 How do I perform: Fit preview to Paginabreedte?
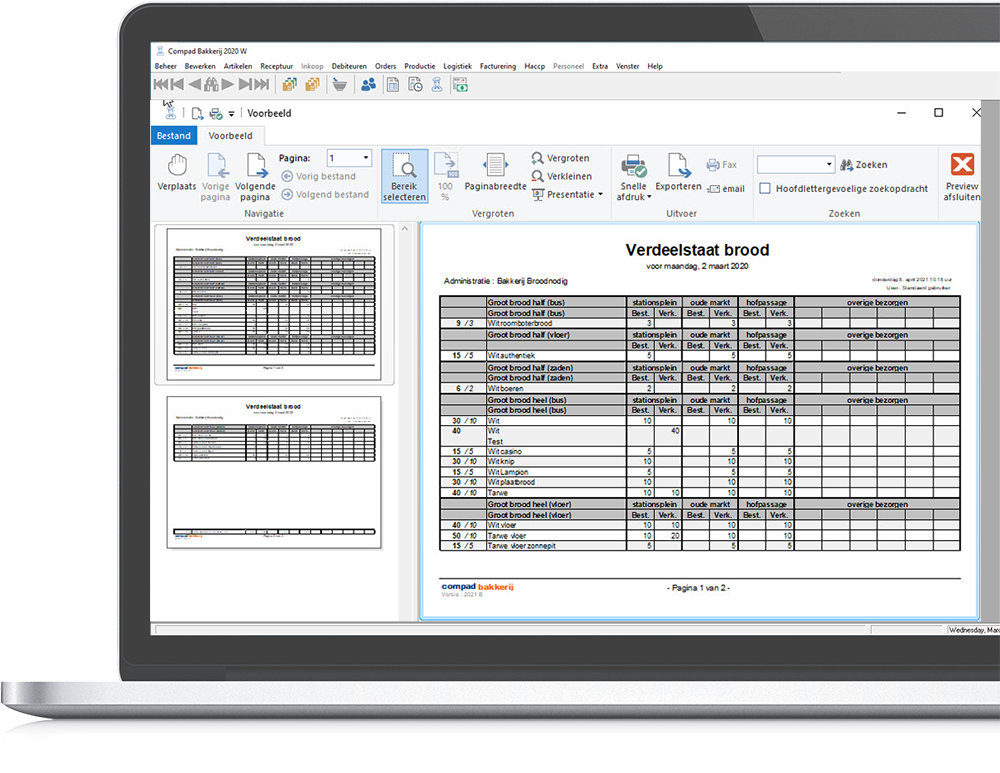click(496, 172)
